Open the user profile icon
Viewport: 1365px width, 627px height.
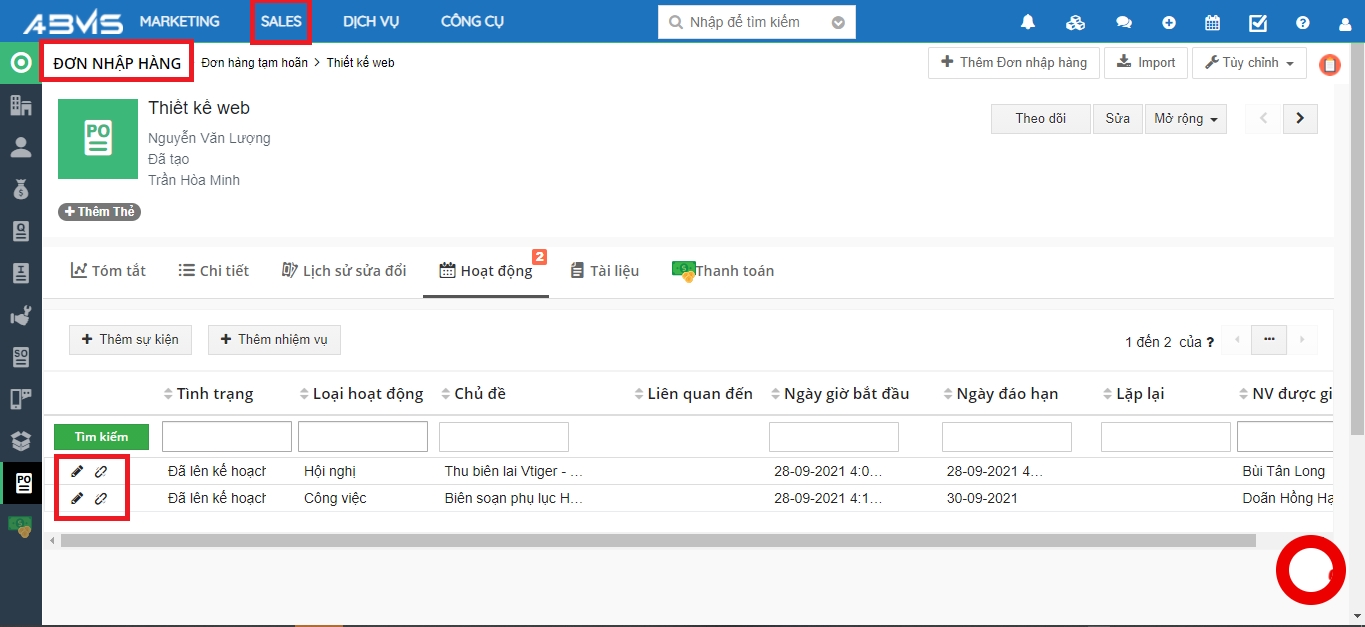(x=1345, y=23)
